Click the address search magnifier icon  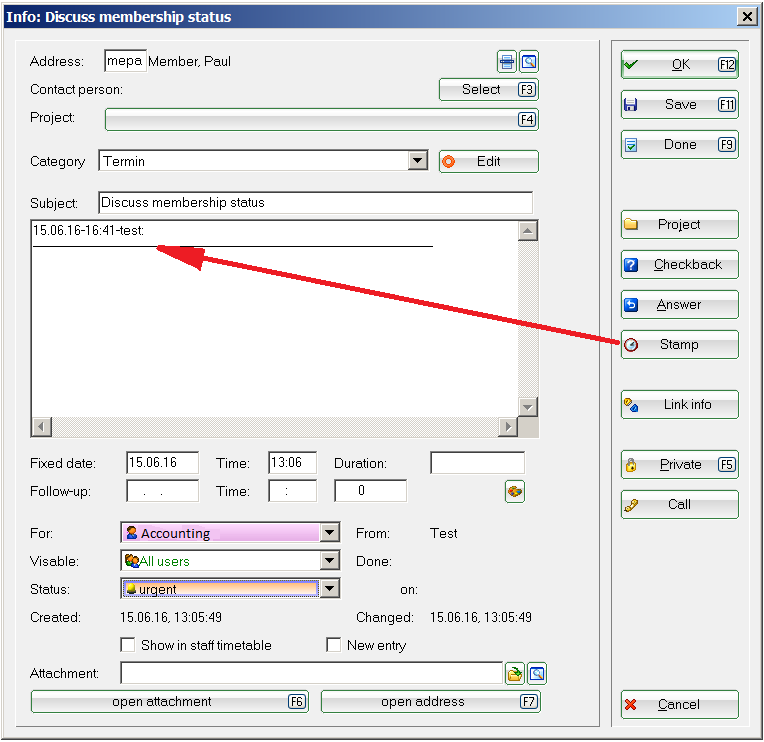click(x=529, y=62)
